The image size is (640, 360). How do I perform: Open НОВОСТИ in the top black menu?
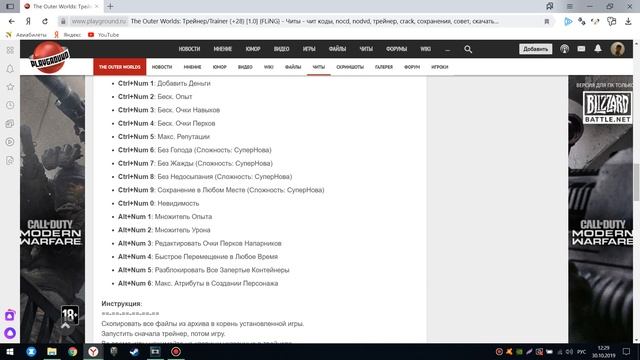[x=189, y=49]
